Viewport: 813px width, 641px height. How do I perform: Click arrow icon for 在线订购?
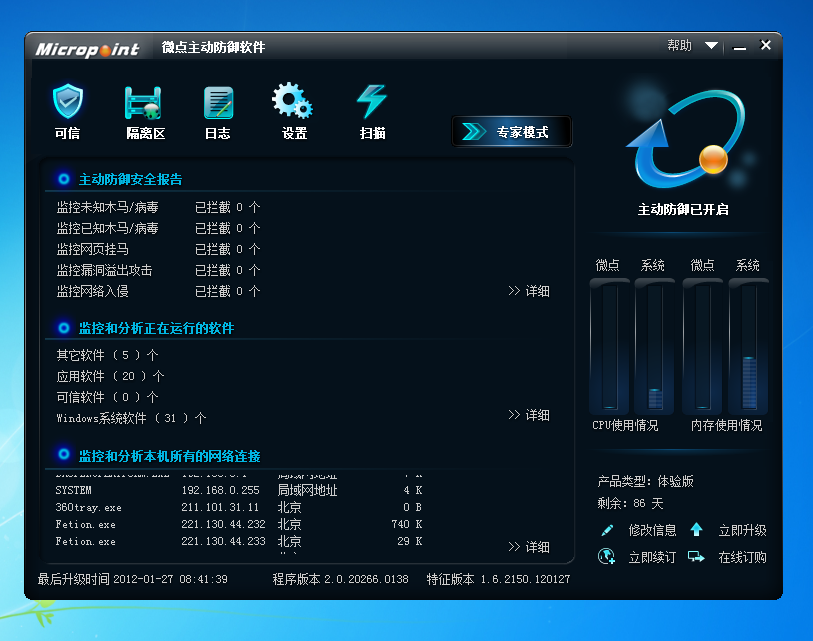pos(696,557)
